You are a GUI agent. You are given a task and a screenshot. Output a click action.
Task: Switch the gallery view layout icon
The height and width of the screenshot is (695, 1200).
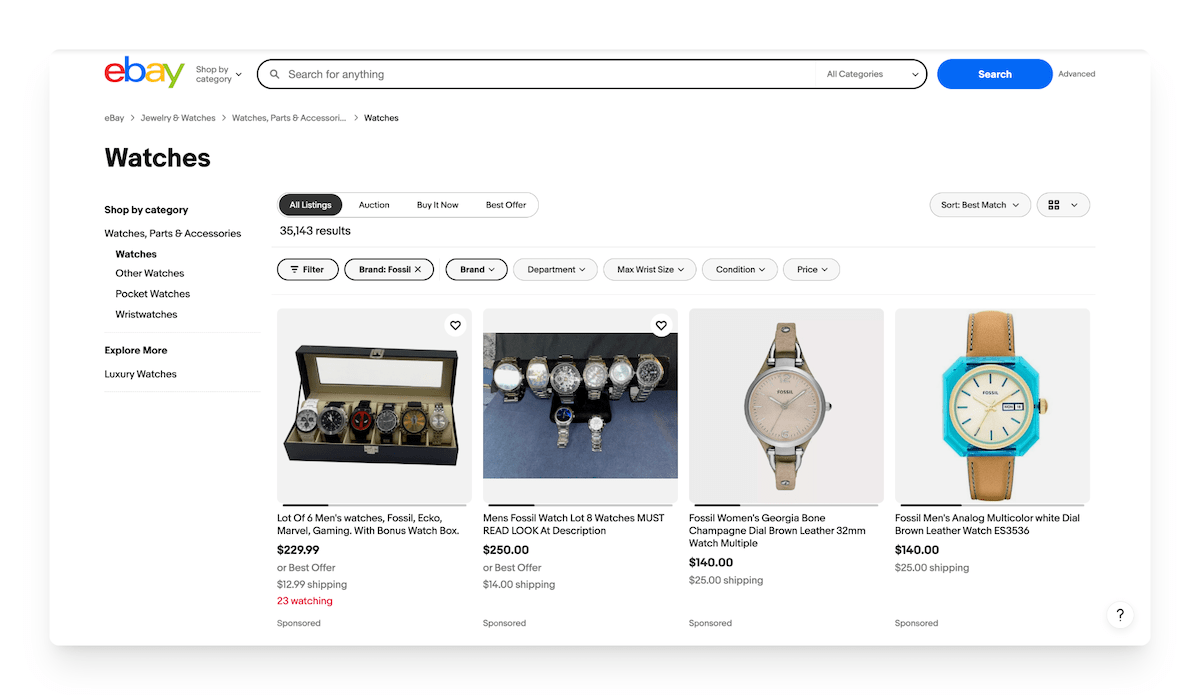pos(1054,205)
